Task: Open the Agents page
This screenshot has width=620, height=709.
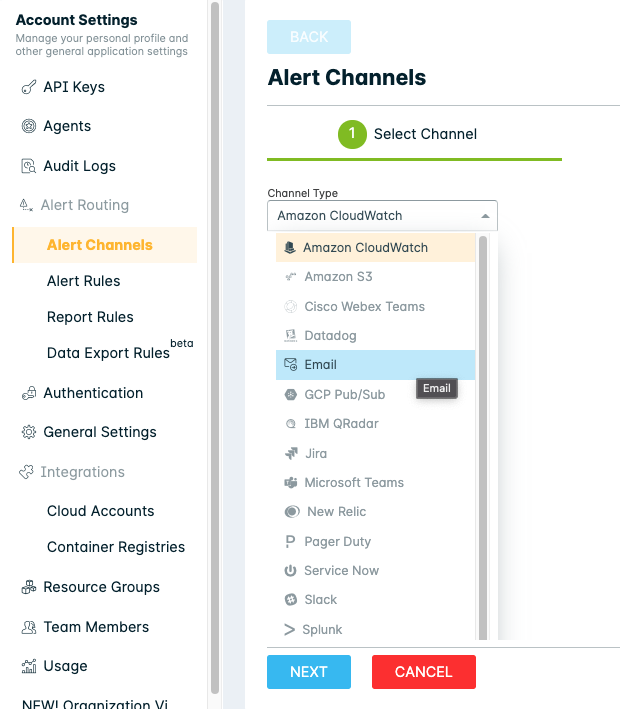Action: coord(67,126)
